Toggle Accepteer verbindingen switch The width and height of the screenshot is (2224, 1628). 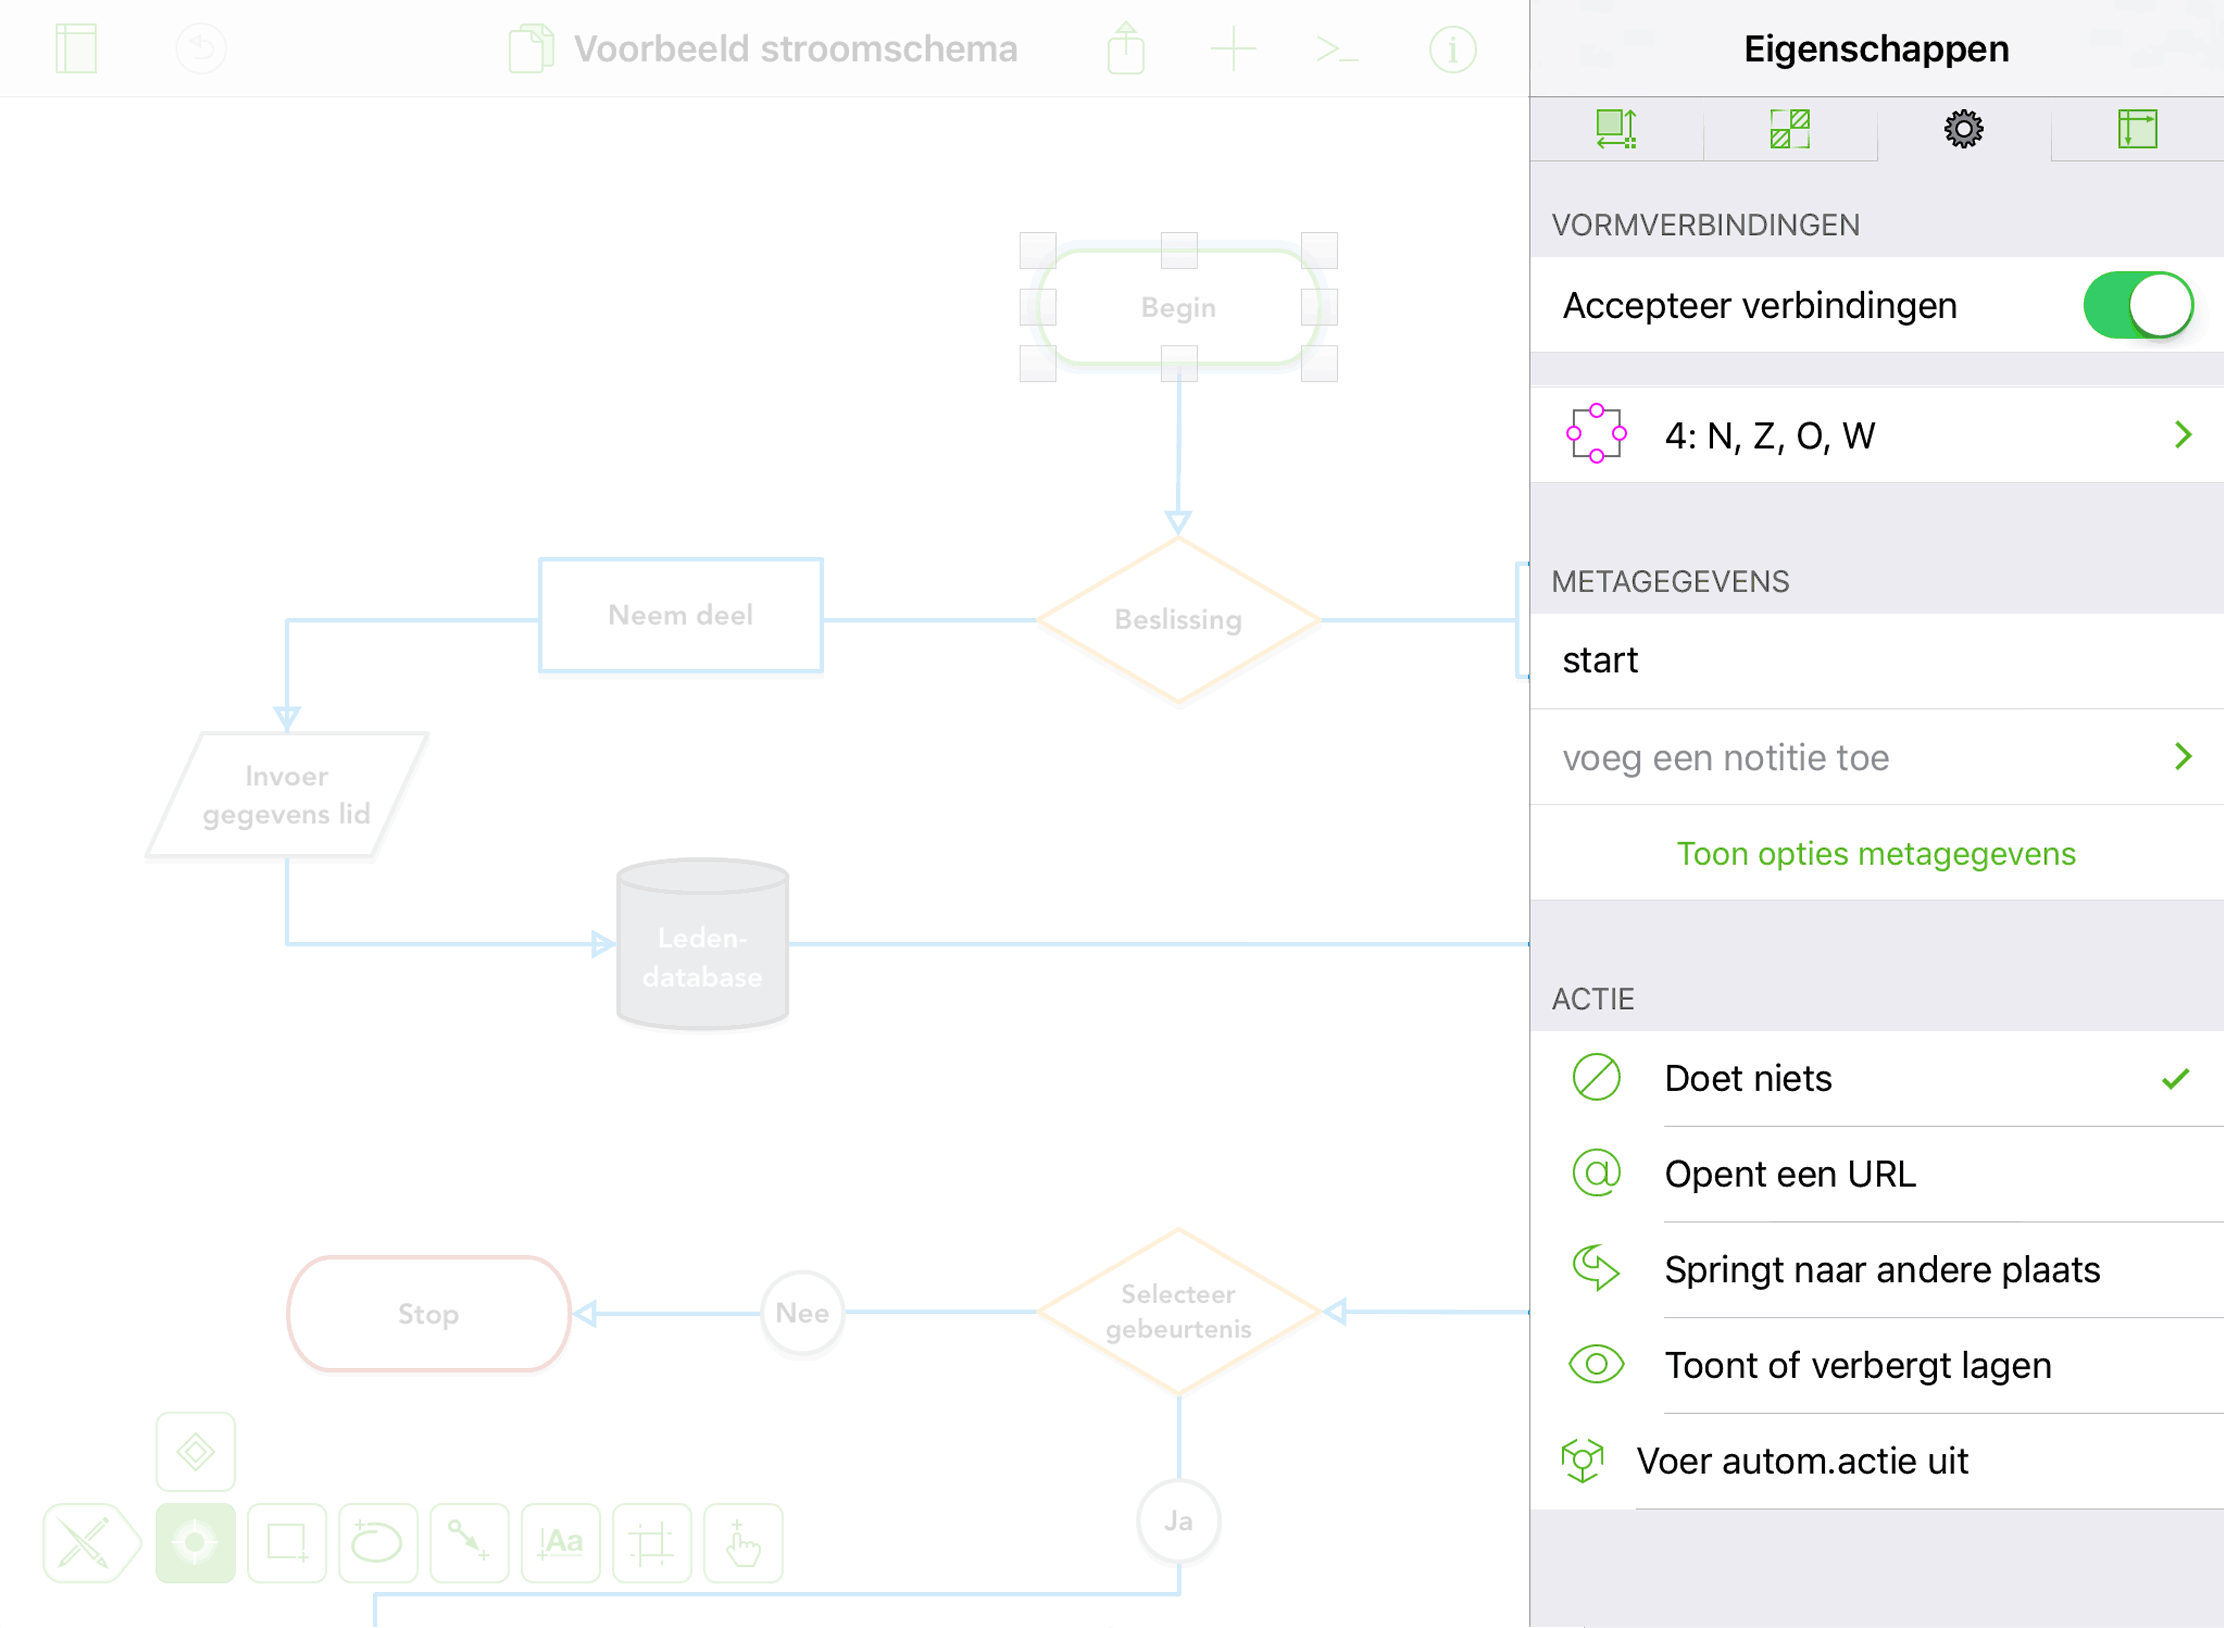pos(2137,305)
